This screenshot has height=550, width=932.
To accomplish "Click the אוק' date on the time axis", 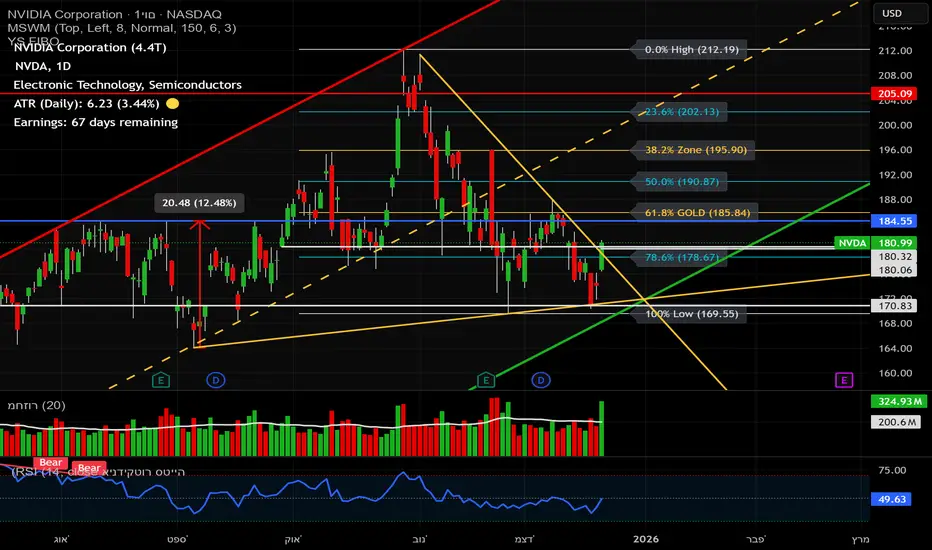I will coord(293,539).
